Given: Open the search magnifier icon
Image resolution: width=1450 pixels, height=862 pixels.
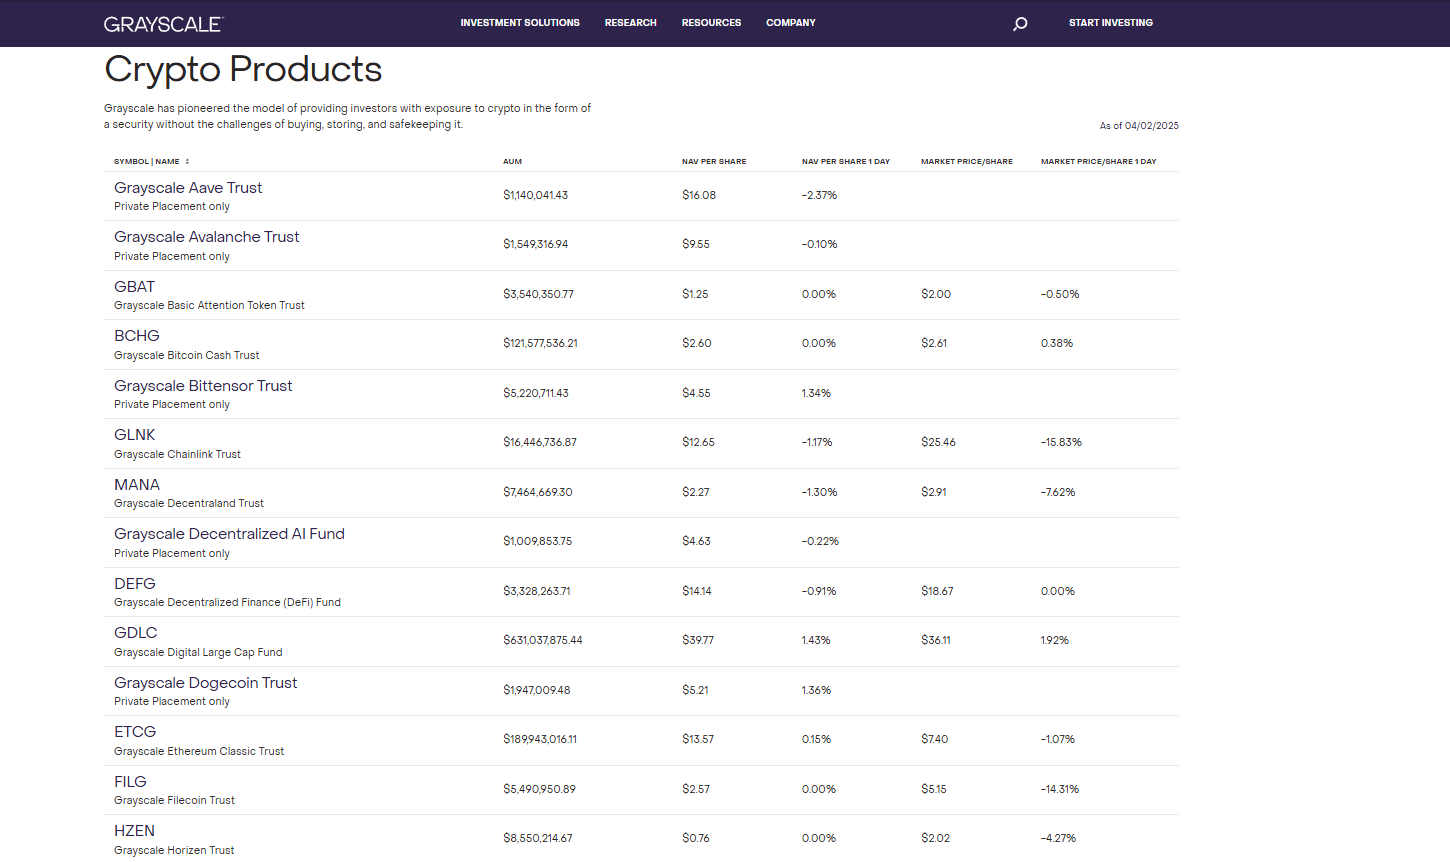Looking at the screenshot, I should pos(1020,23).
